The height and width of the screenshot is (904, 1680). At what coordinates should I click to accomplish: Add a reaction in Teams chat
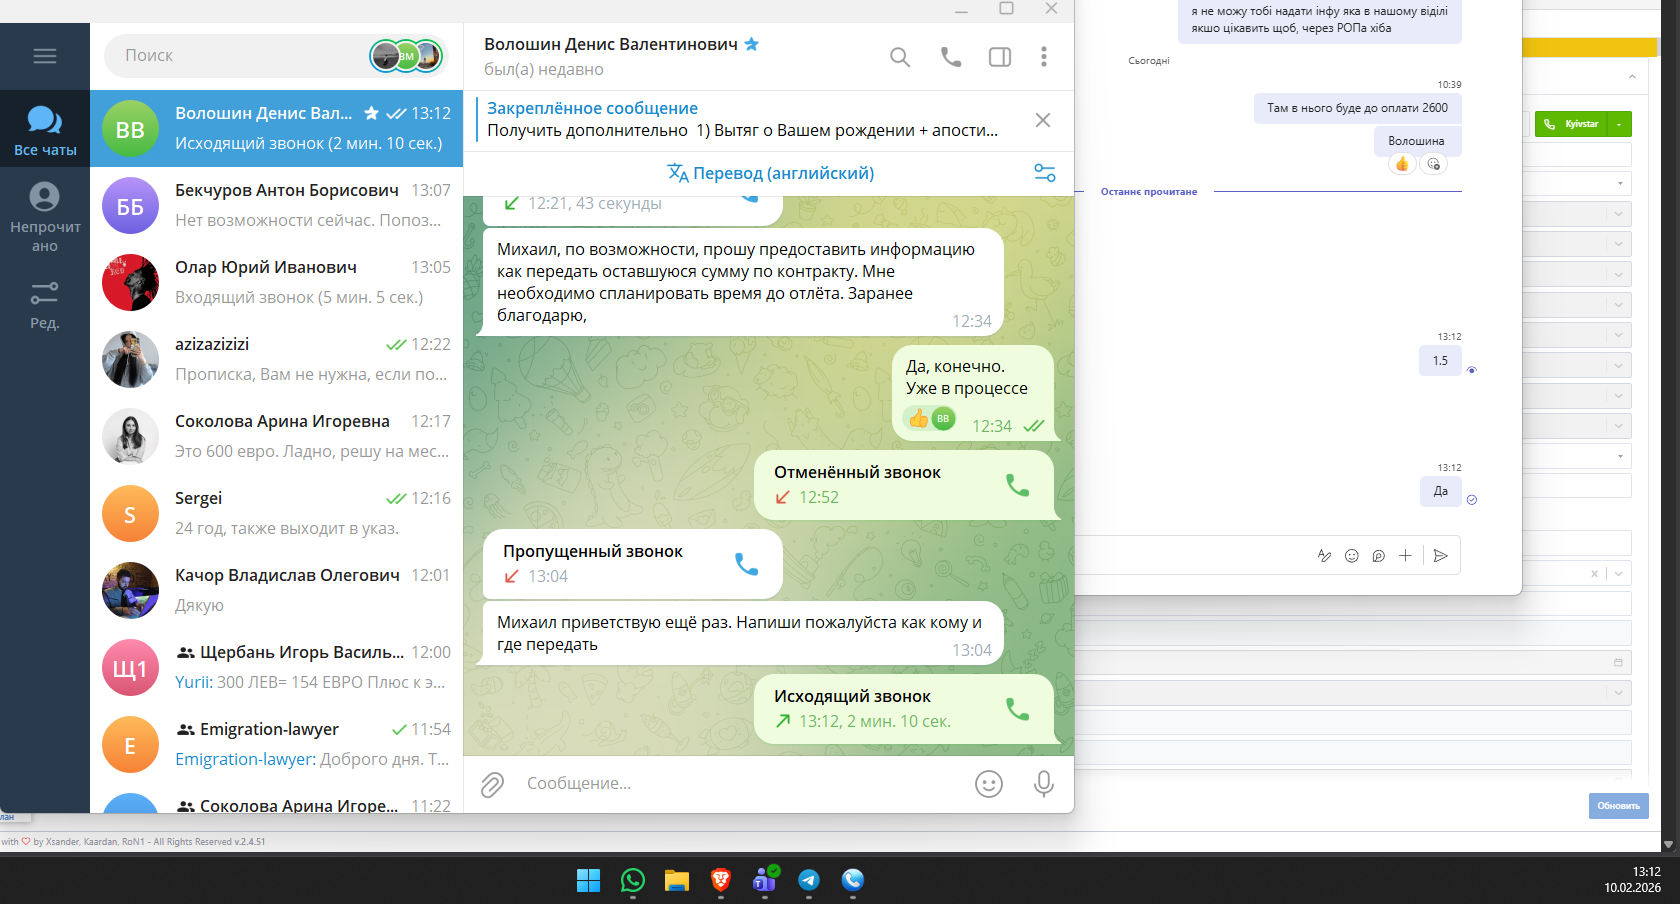(x=1434, y=164)
